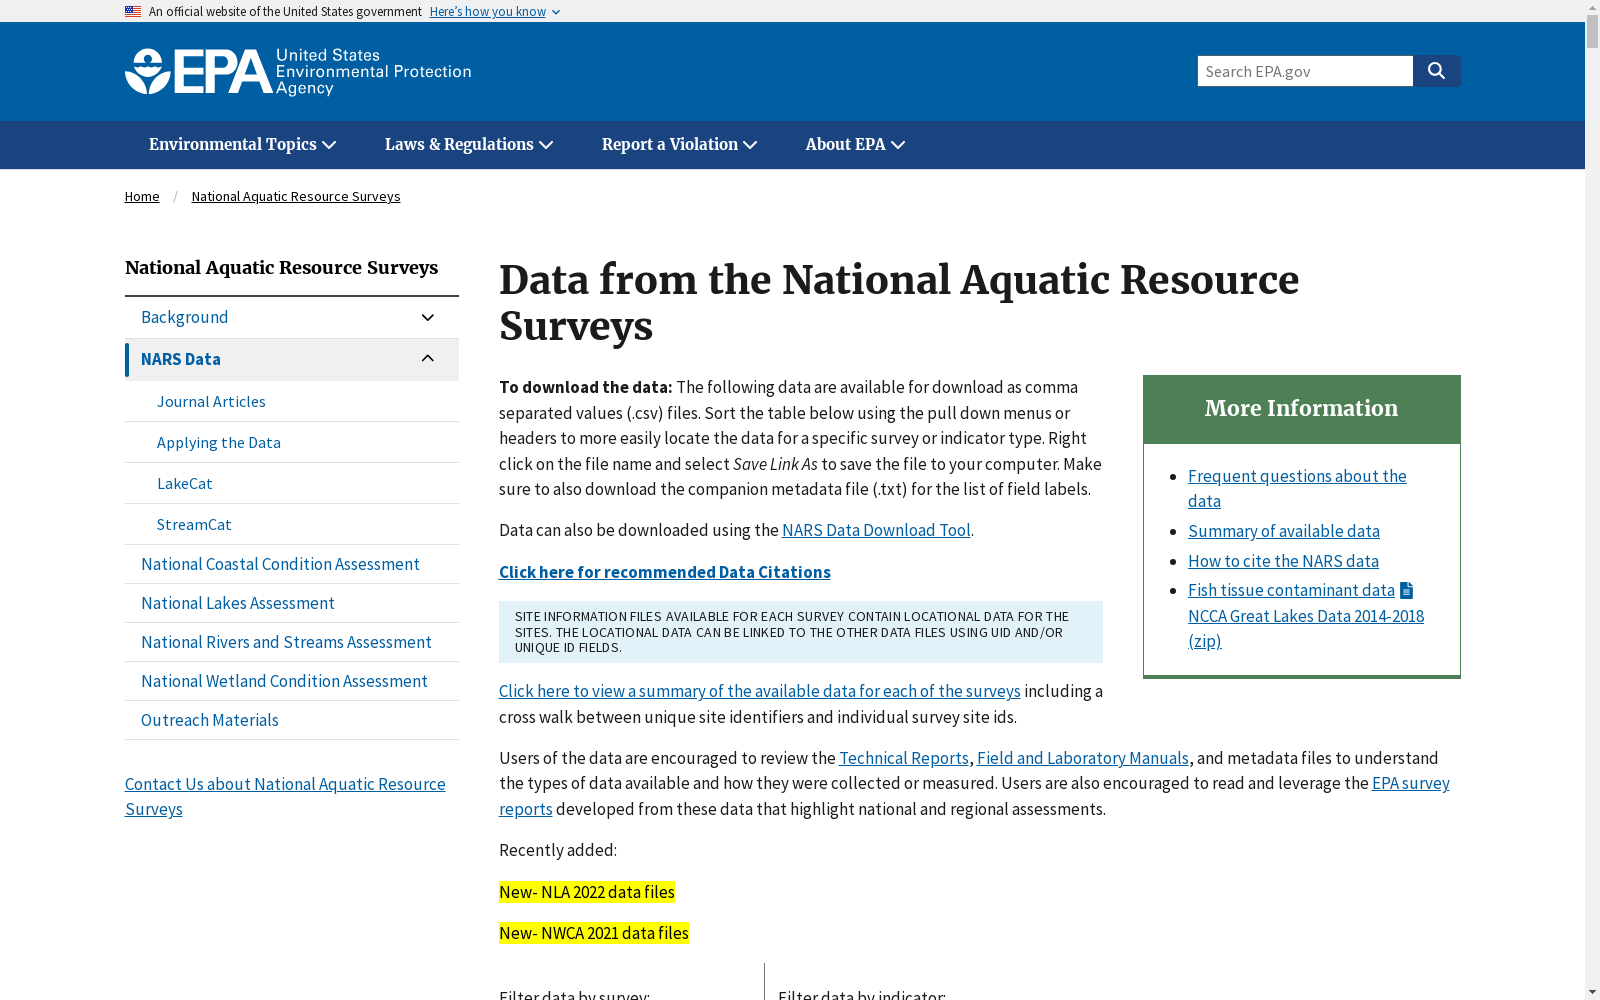Open the EPA survey reports link
The height and width of the screenshot is (1000, 1600).
1410,784
